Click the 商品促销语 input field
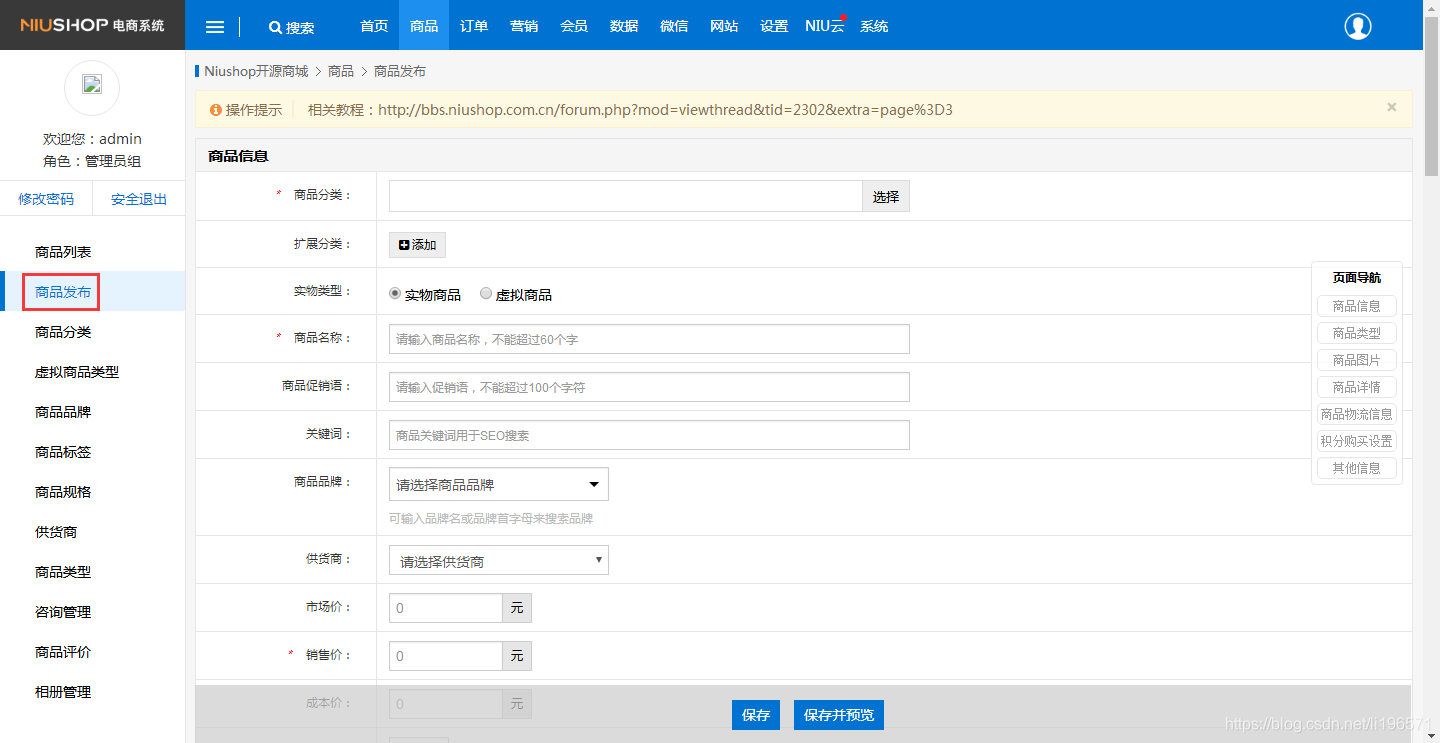The width and height of the screenshot is (1440, 743). 649,387
